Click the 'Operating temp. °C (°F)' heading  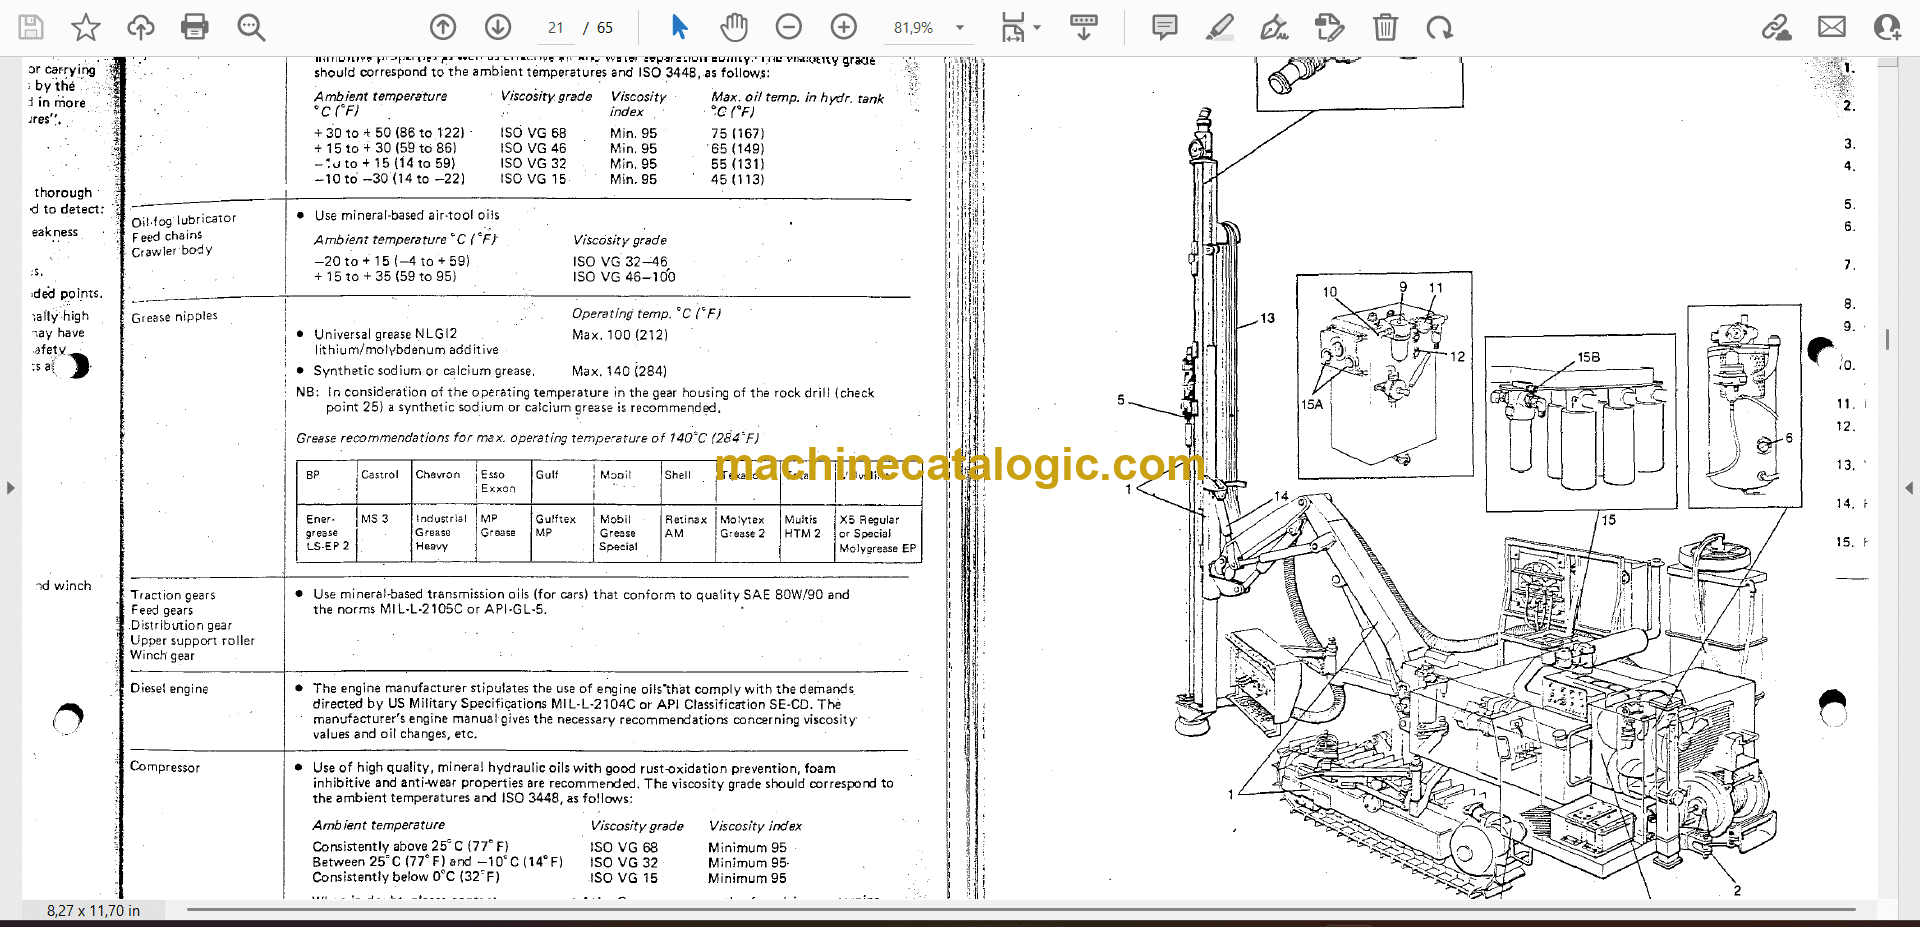click(646, 313)
